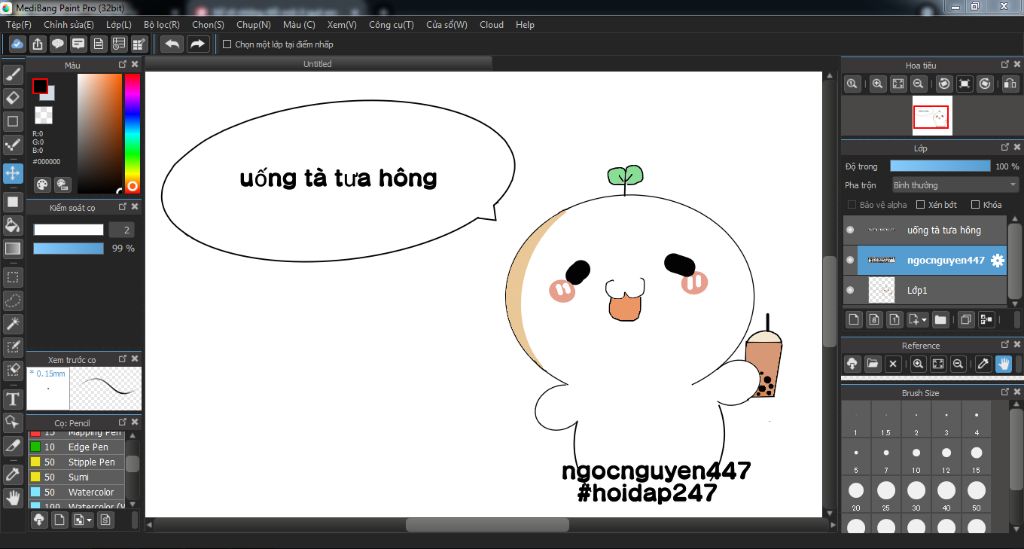
Task: Hide the ngocnguyen447 layer
Action: pyautogui.click(x=850, y=260)
